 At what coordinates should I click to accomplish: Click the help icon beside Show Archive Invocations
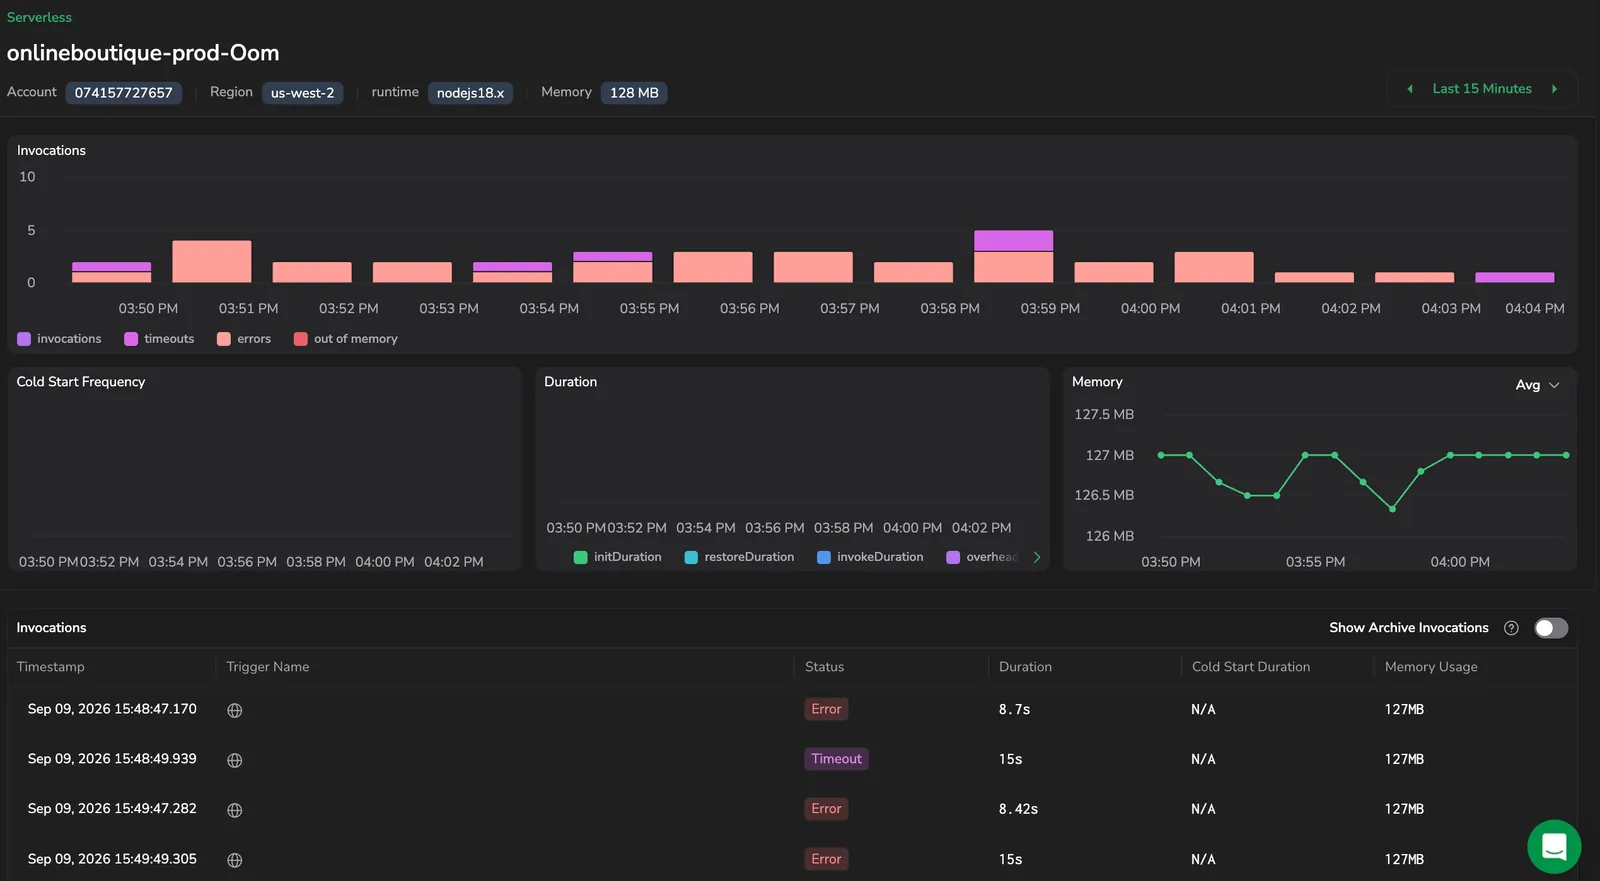pyautogui.click(x=1511, y=628)
